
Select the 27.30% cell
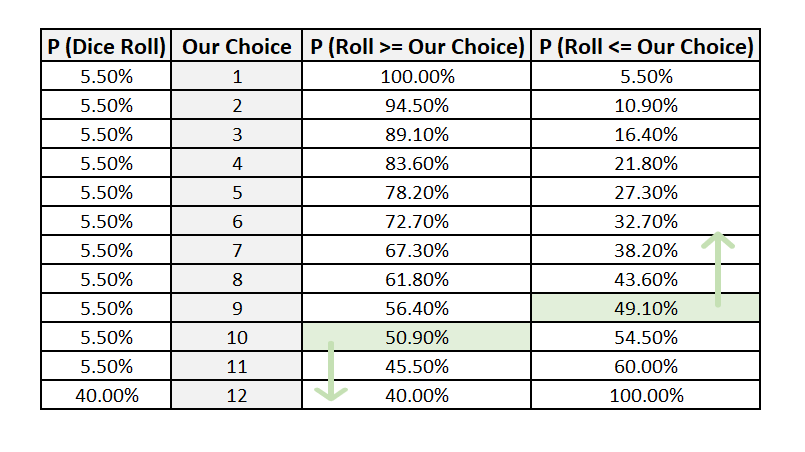pos(645,193)
